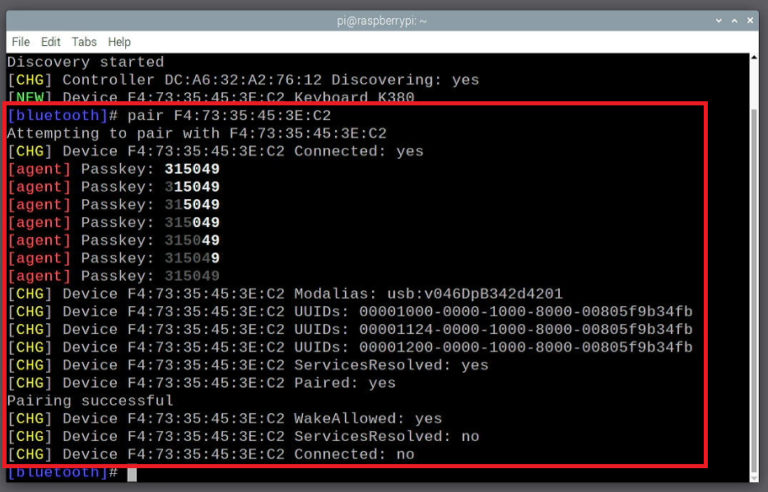Screen dimensions: 768x492
Task: Click the 'Discovery started' line
Action: point(85,62)
